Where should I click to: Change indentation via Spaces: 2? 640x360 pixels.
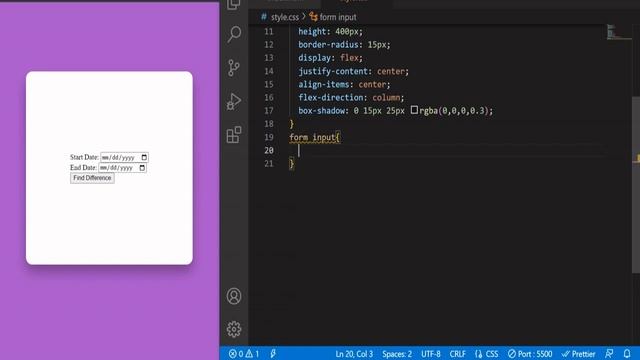[397, 354]
